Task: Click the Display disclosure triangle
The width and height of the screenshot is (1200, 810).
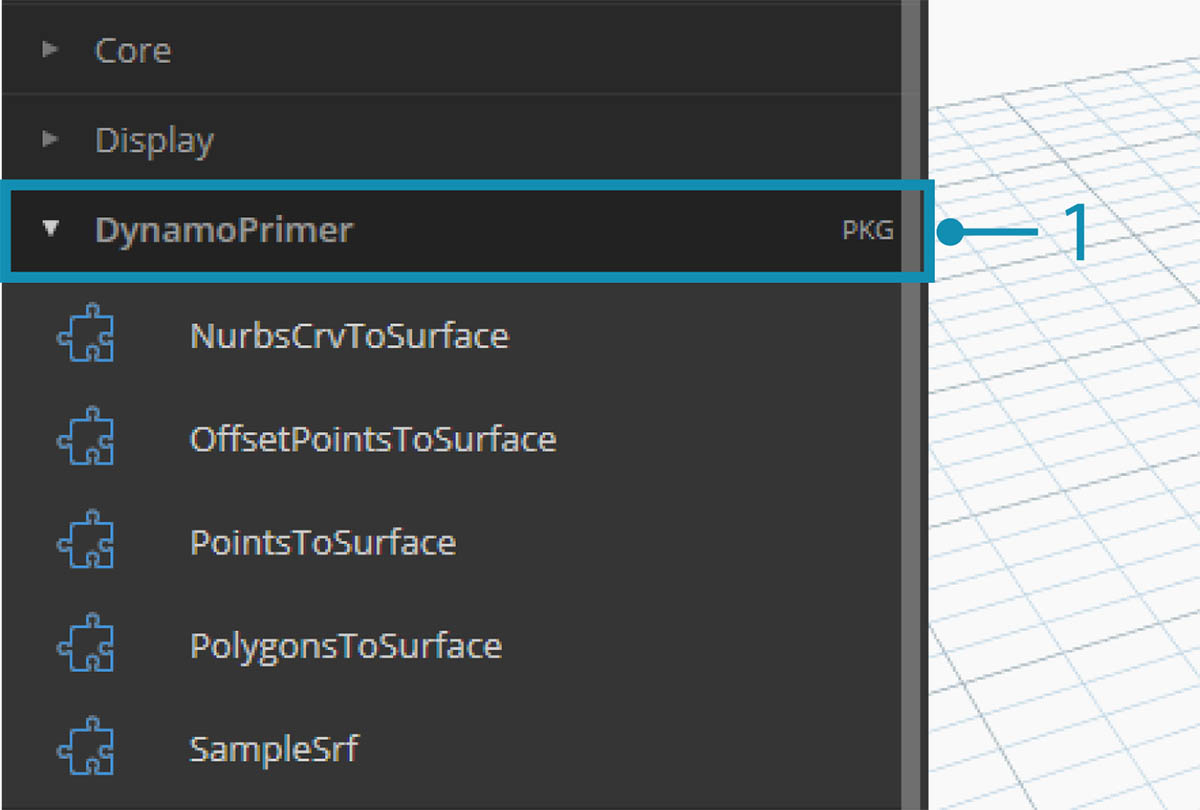Action: [48, 140]
